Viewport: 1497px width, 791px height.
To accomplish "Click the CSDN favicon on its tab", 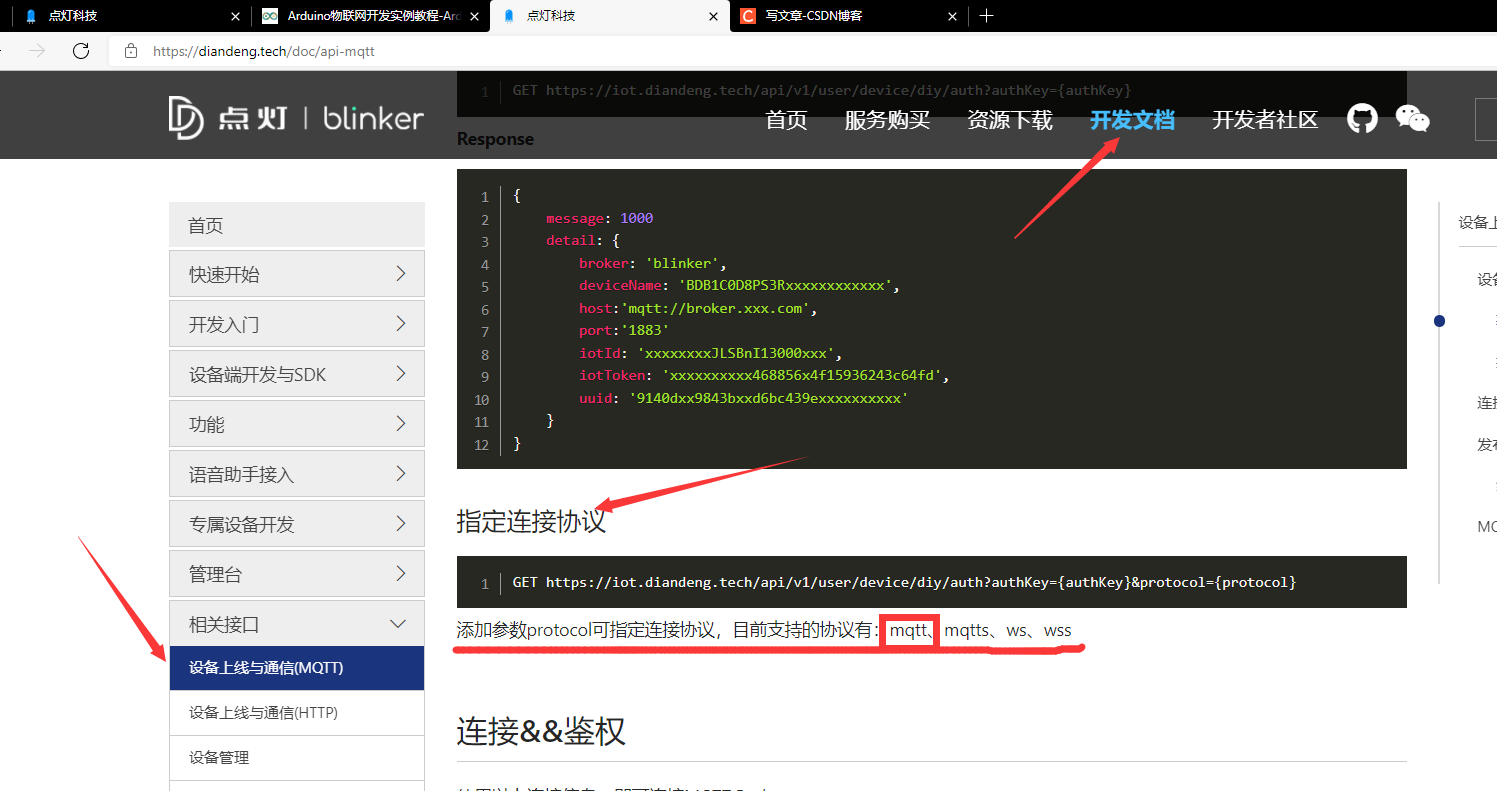I will (x=748, y=16).
